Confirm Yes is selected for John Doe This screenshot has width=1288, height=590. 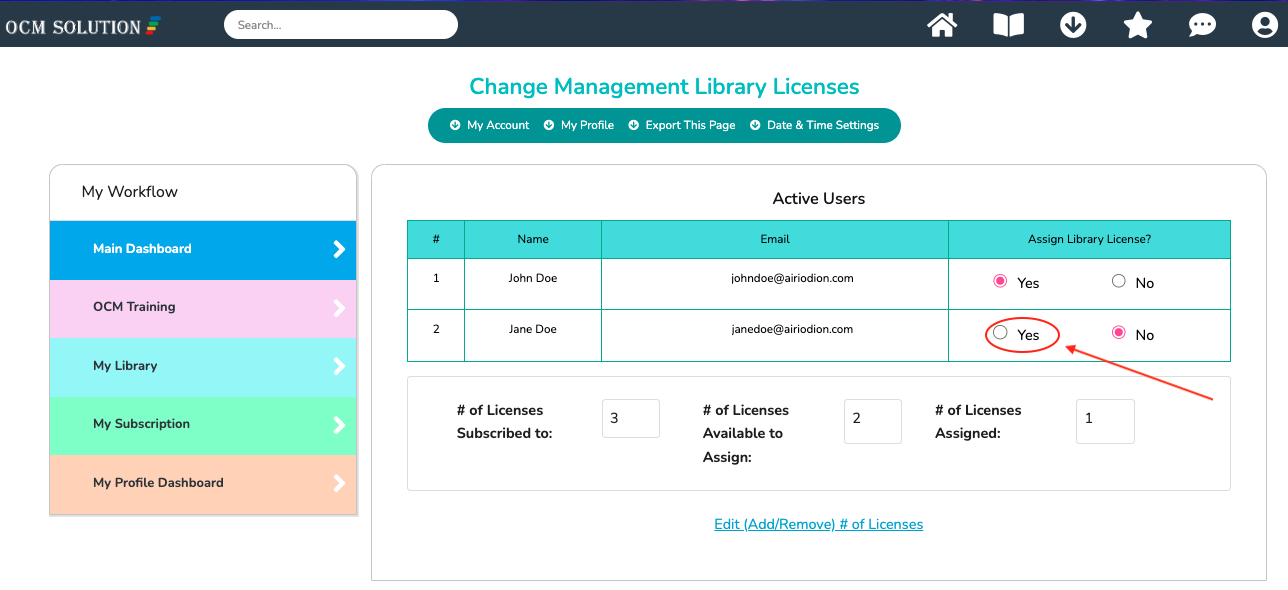tap(999, 281)
